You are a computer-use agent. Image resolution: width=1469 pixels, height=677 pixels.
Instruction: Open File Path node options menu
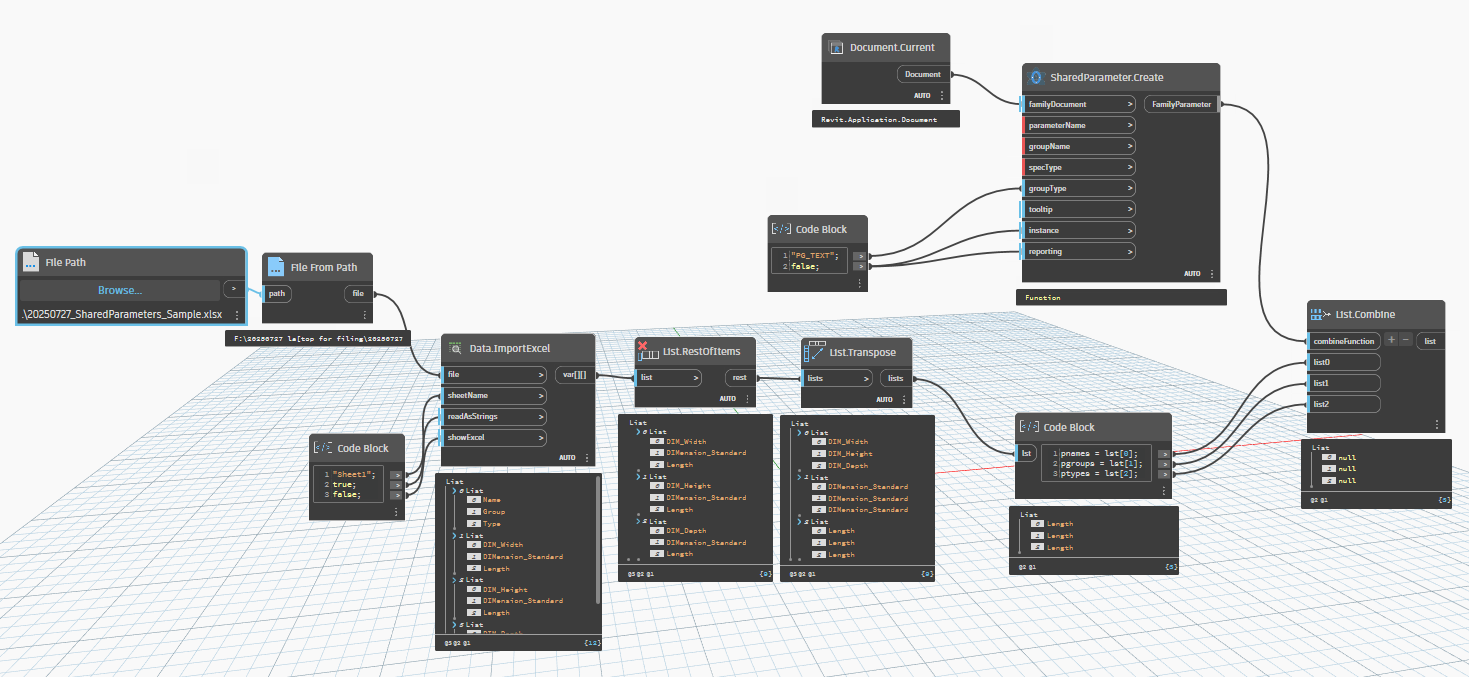[x=237, y=314]
